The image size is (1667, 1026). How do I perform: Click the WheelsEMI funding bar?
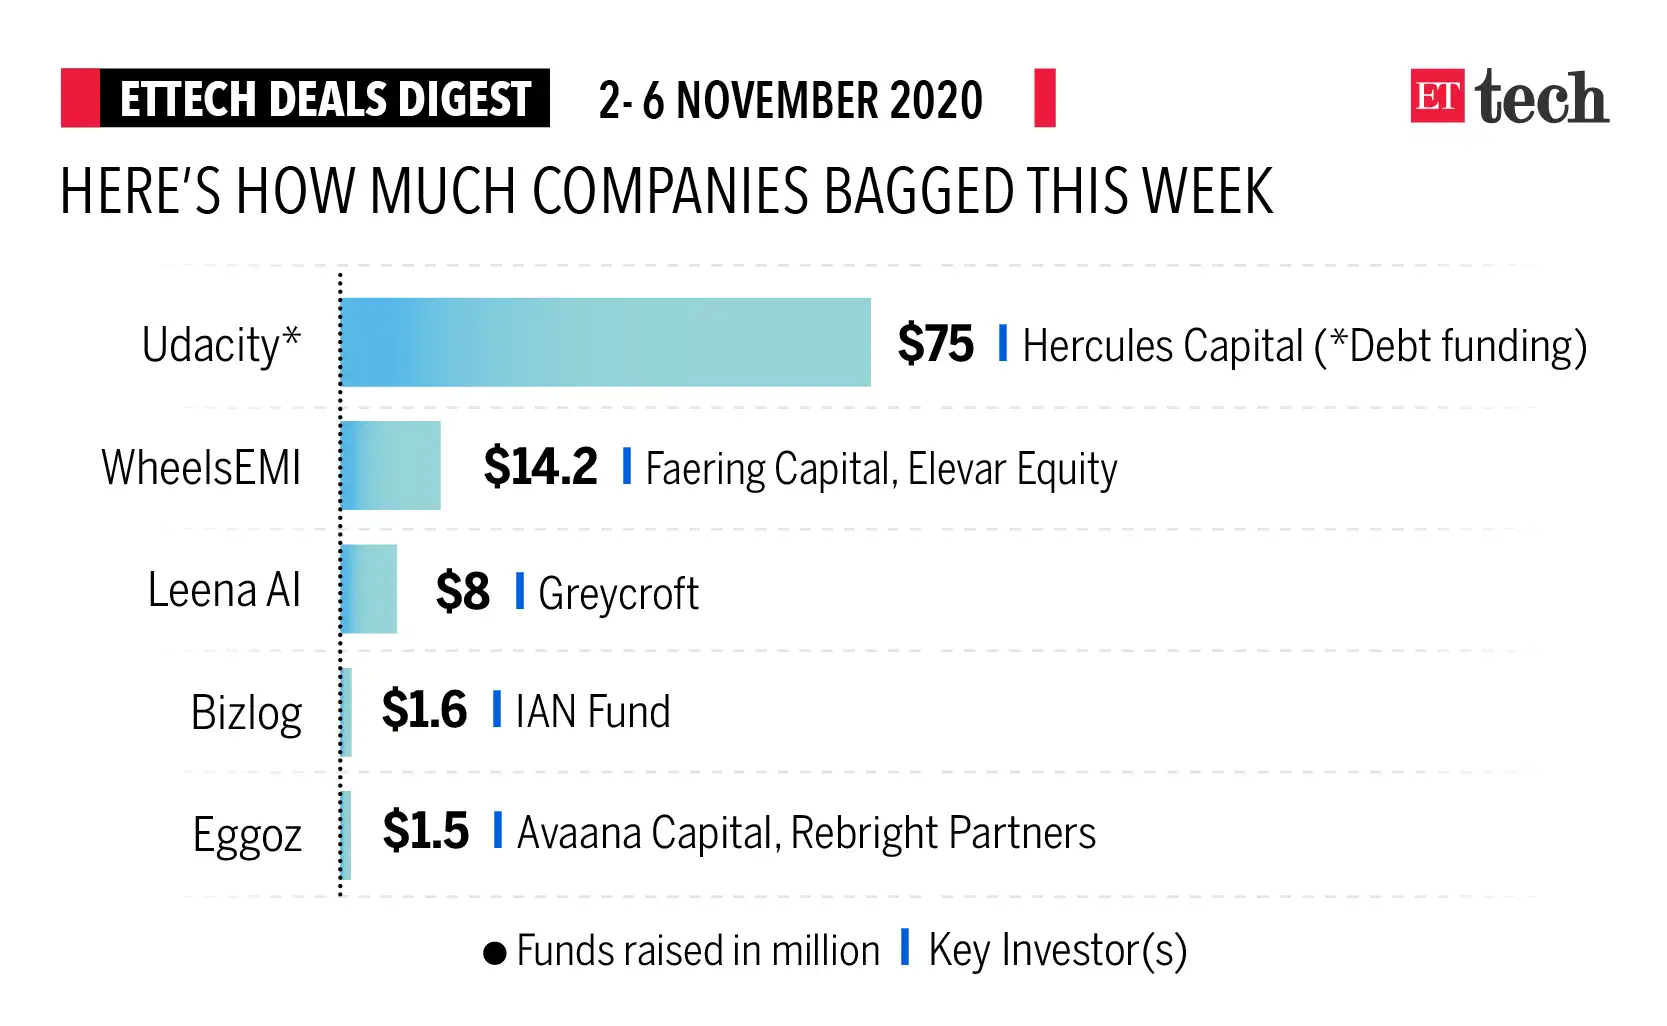point(391,466)
